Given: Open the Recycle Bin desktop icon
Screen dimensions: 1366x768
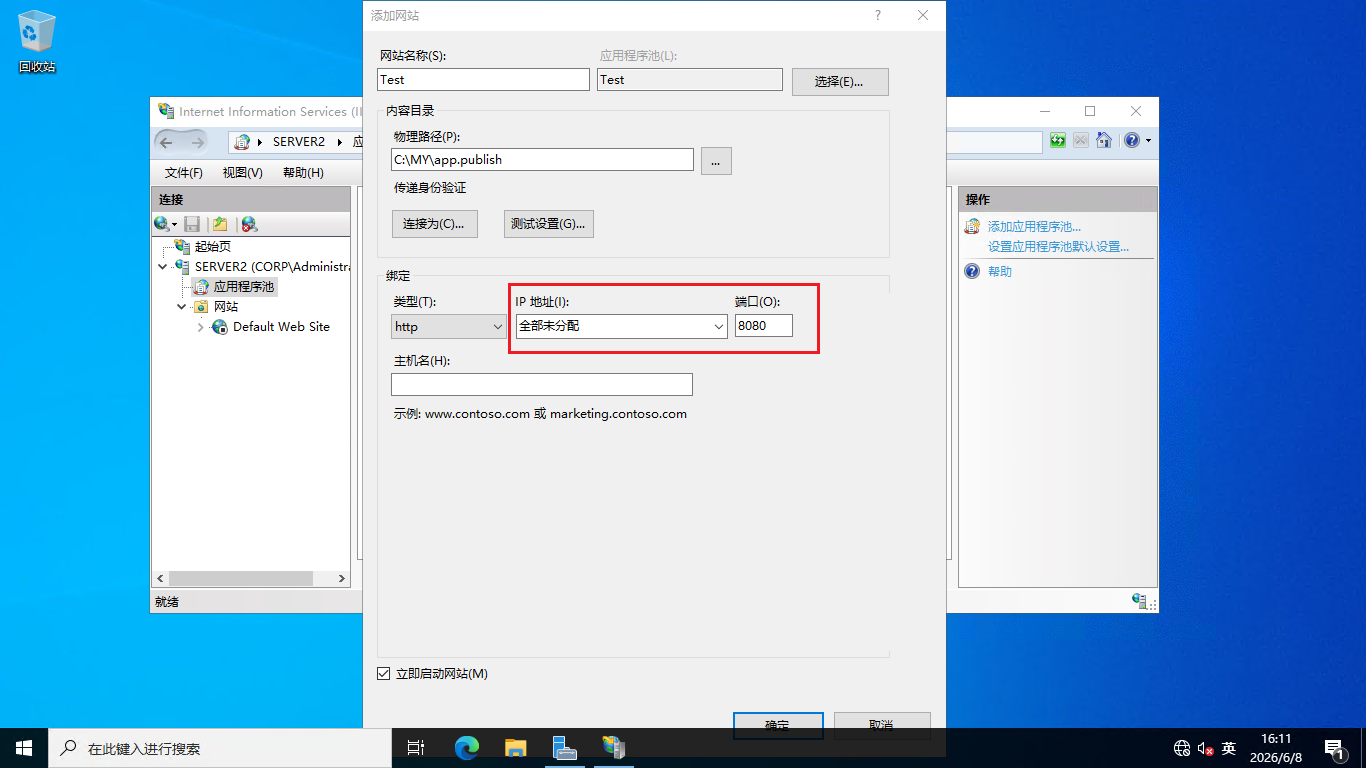Looking at the screenshot, I should click(37, 42).
